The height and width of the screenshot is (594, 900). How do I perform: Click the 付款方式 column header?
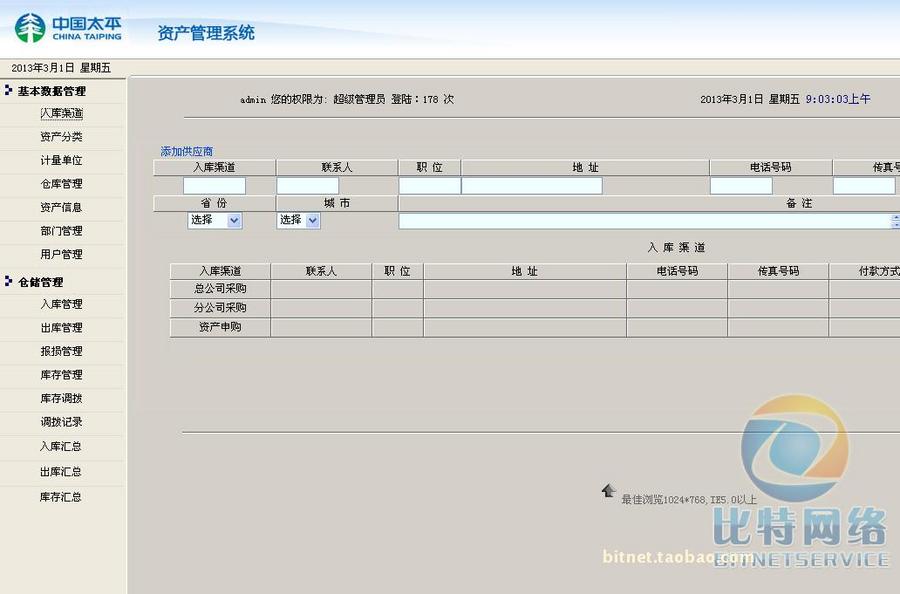[864, 271]
